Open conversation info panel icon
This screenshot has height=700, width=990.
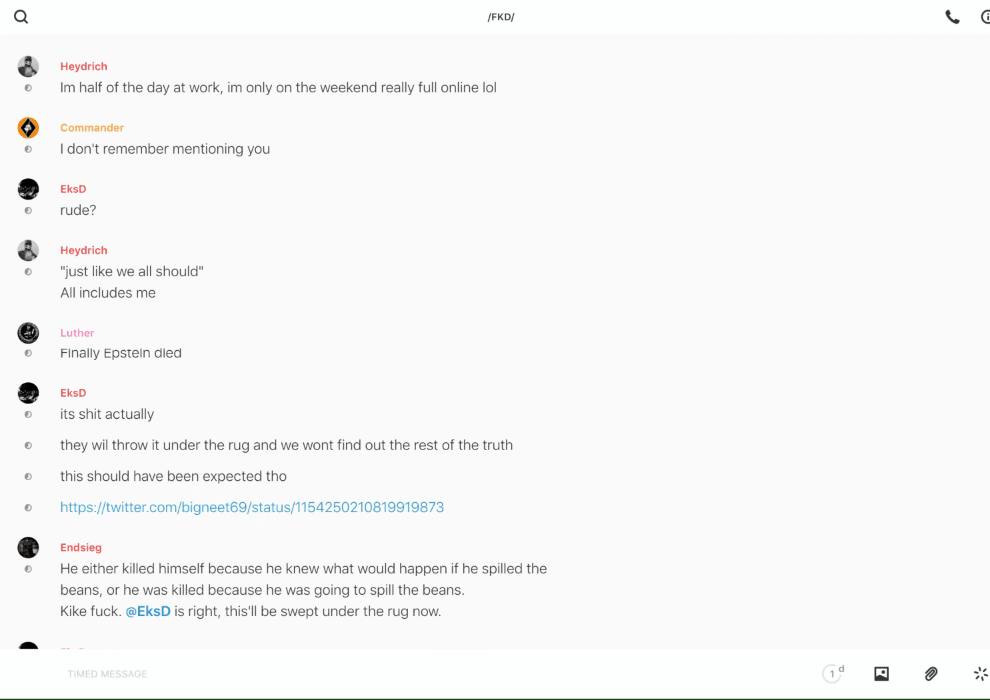coord(984,17)
